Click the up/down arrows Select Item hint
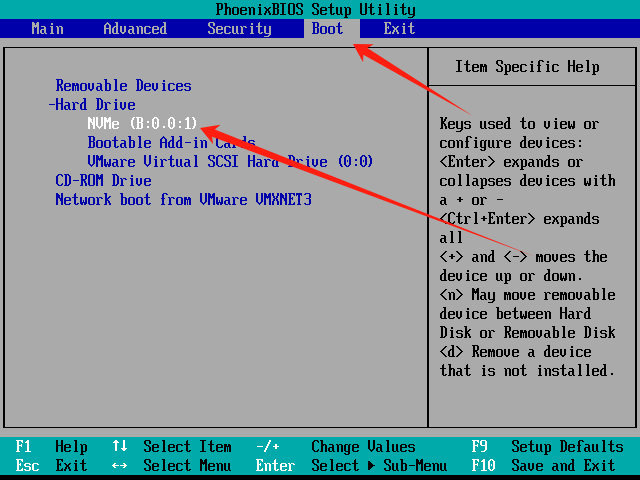640x480 pixels. pos(172,447)
